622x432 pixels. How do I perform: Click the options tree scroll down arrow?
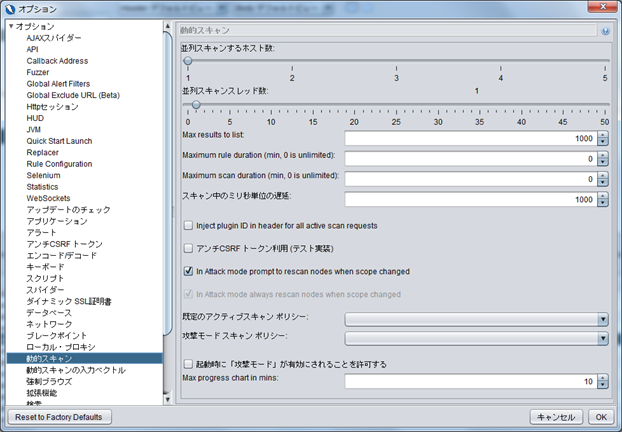pyautogui.click(x=167, y=399)
